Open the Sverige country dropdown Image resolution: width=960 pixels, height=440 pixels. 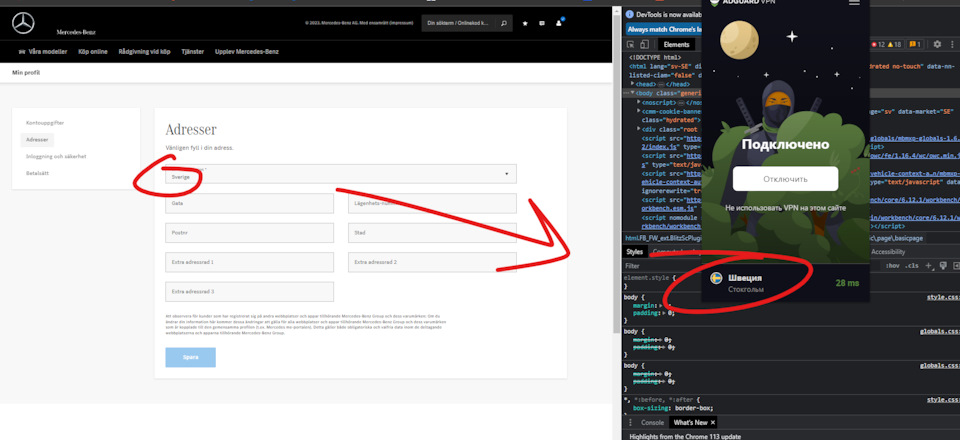[340, 174]
